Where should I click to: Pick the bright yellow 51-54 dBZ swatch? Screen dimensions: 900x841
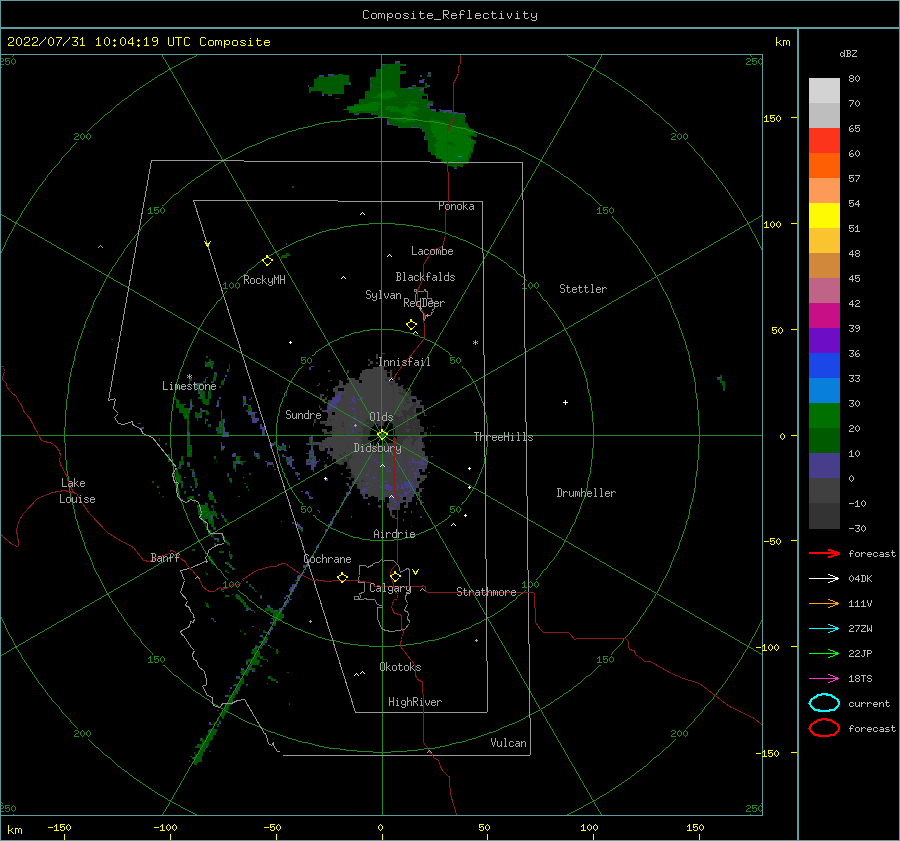point(824,216)
